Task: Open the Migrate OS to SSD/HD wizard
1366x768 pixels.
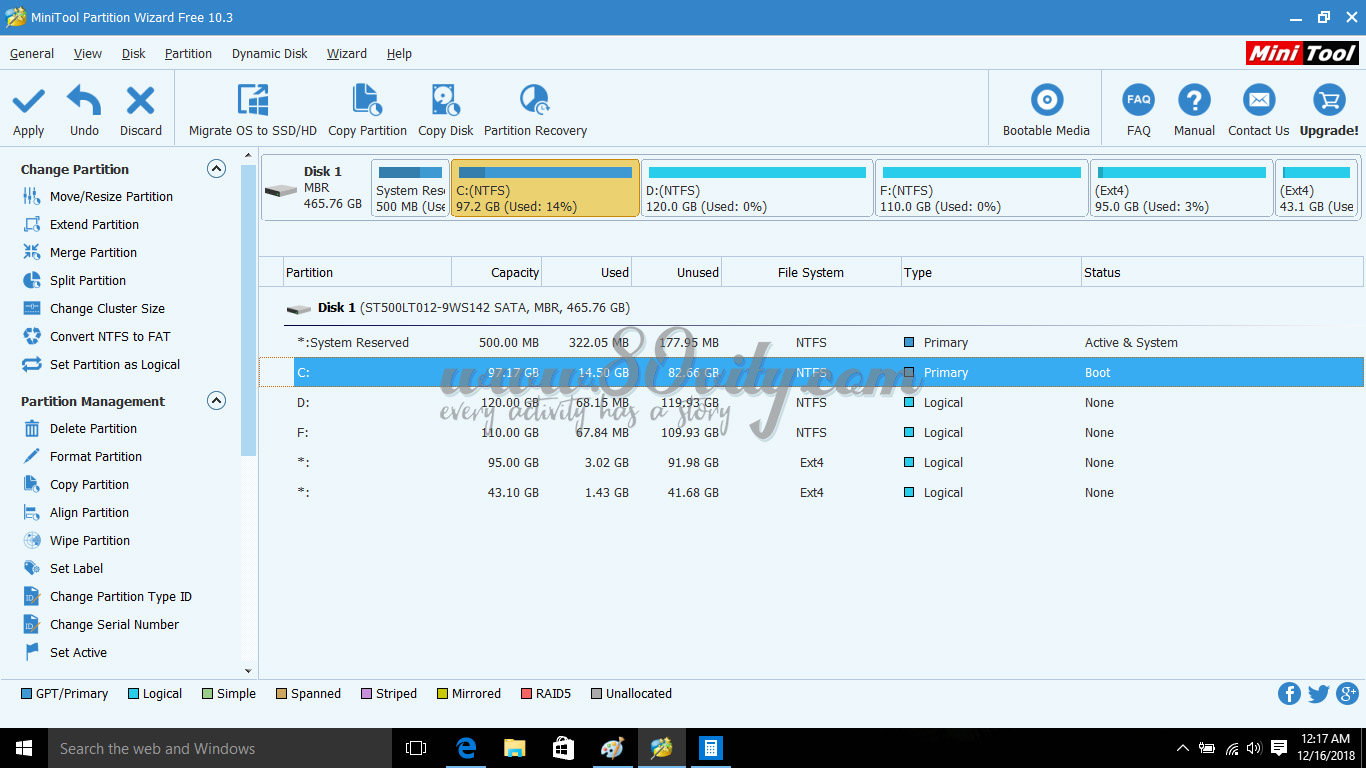Action: pos(252,108)
